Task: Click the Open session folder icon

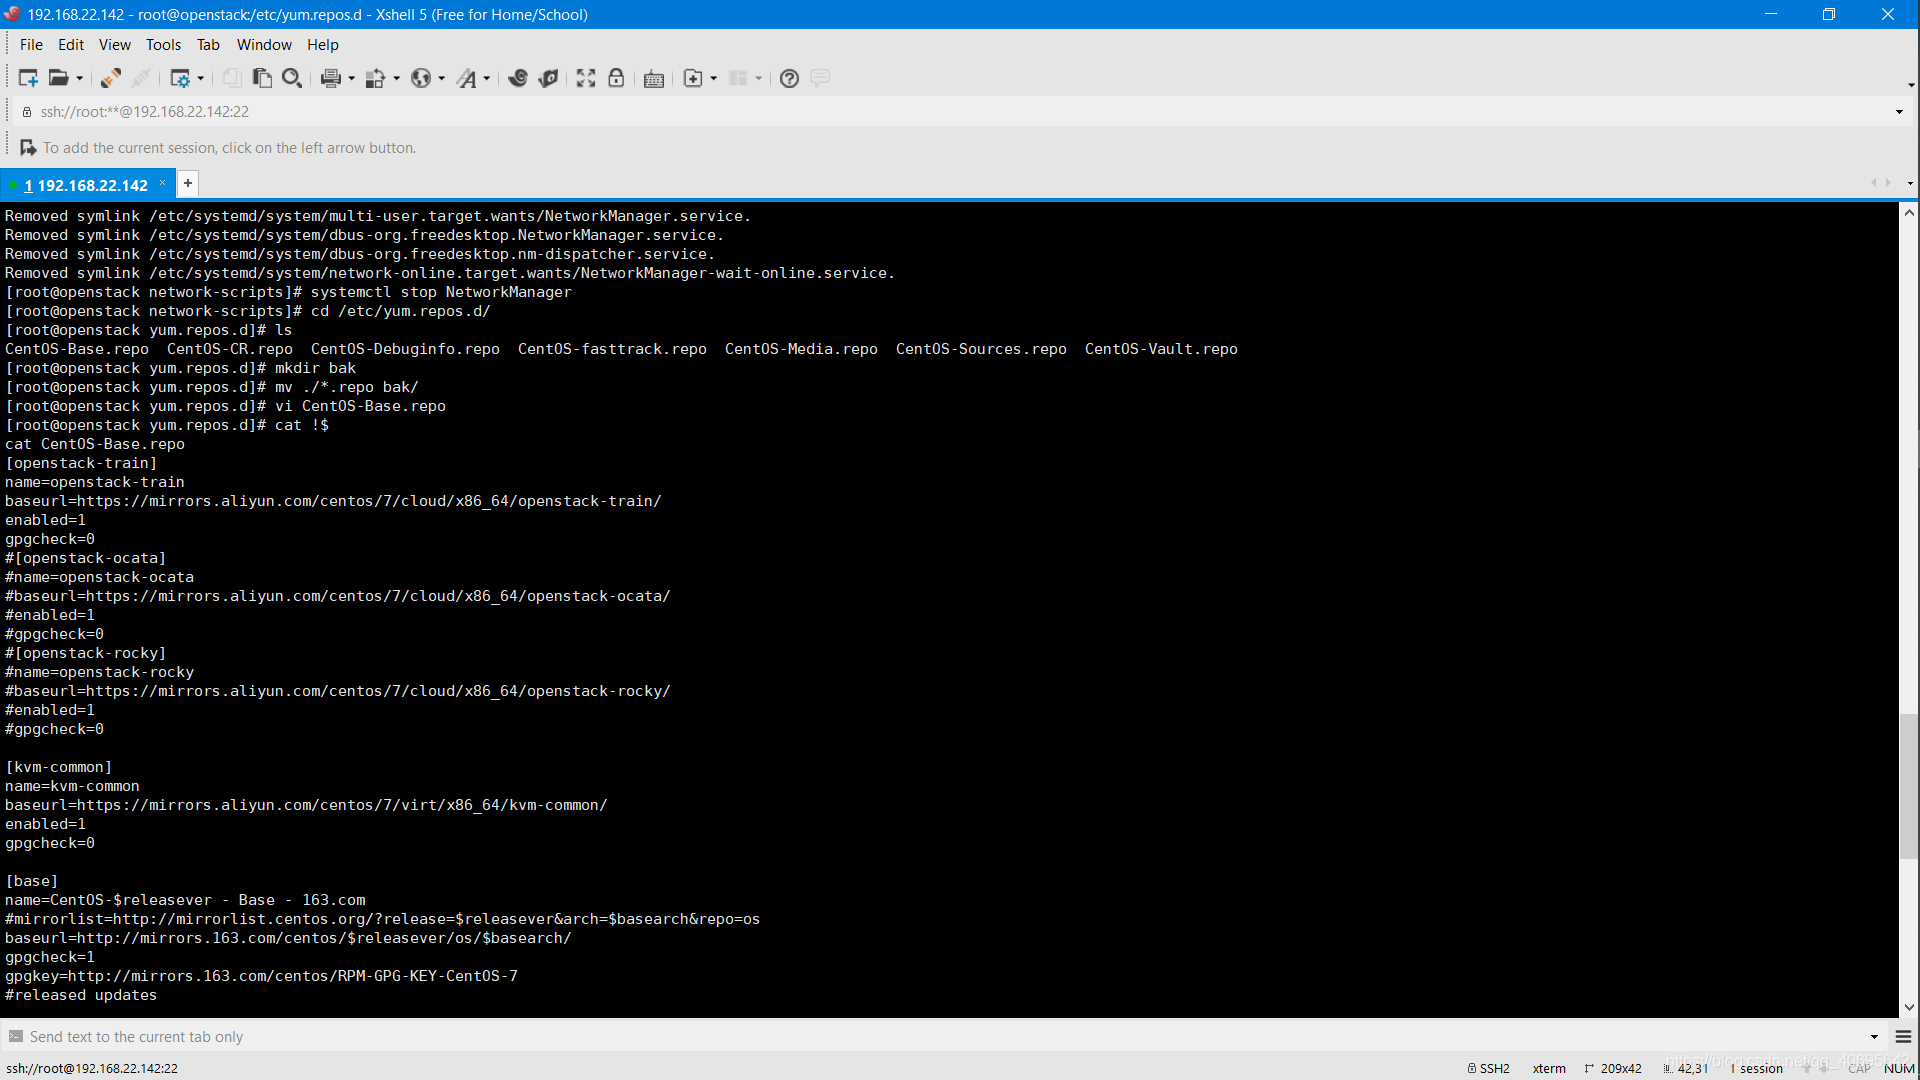Action: coord(59,78)
